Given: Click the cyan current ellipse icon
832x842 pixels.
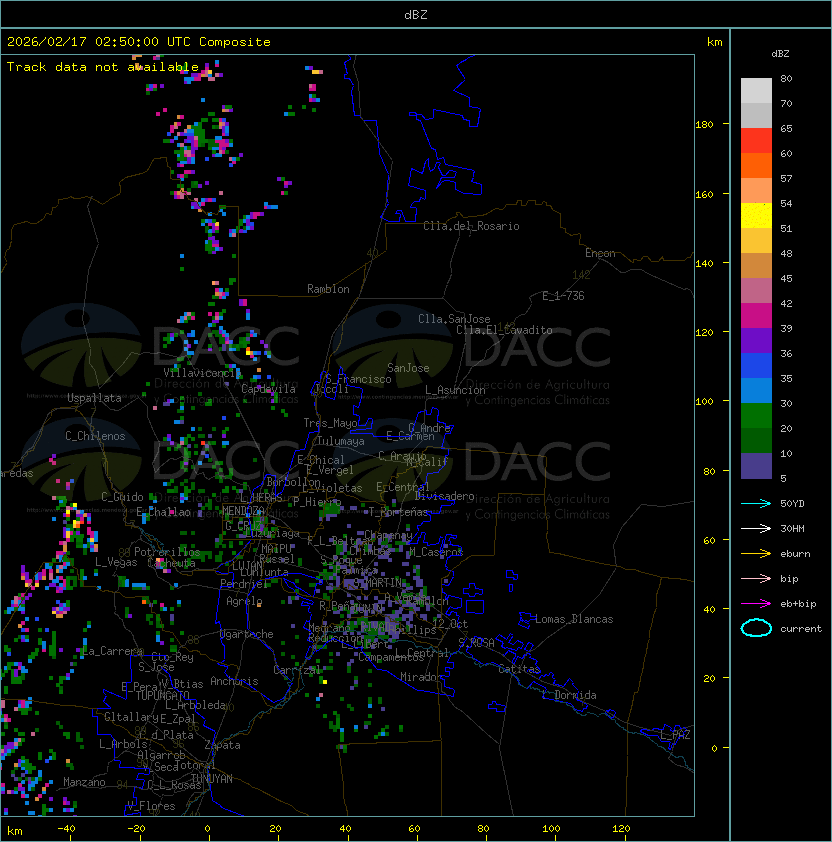Looking at the screenshot, I should [x=757, y=628].
